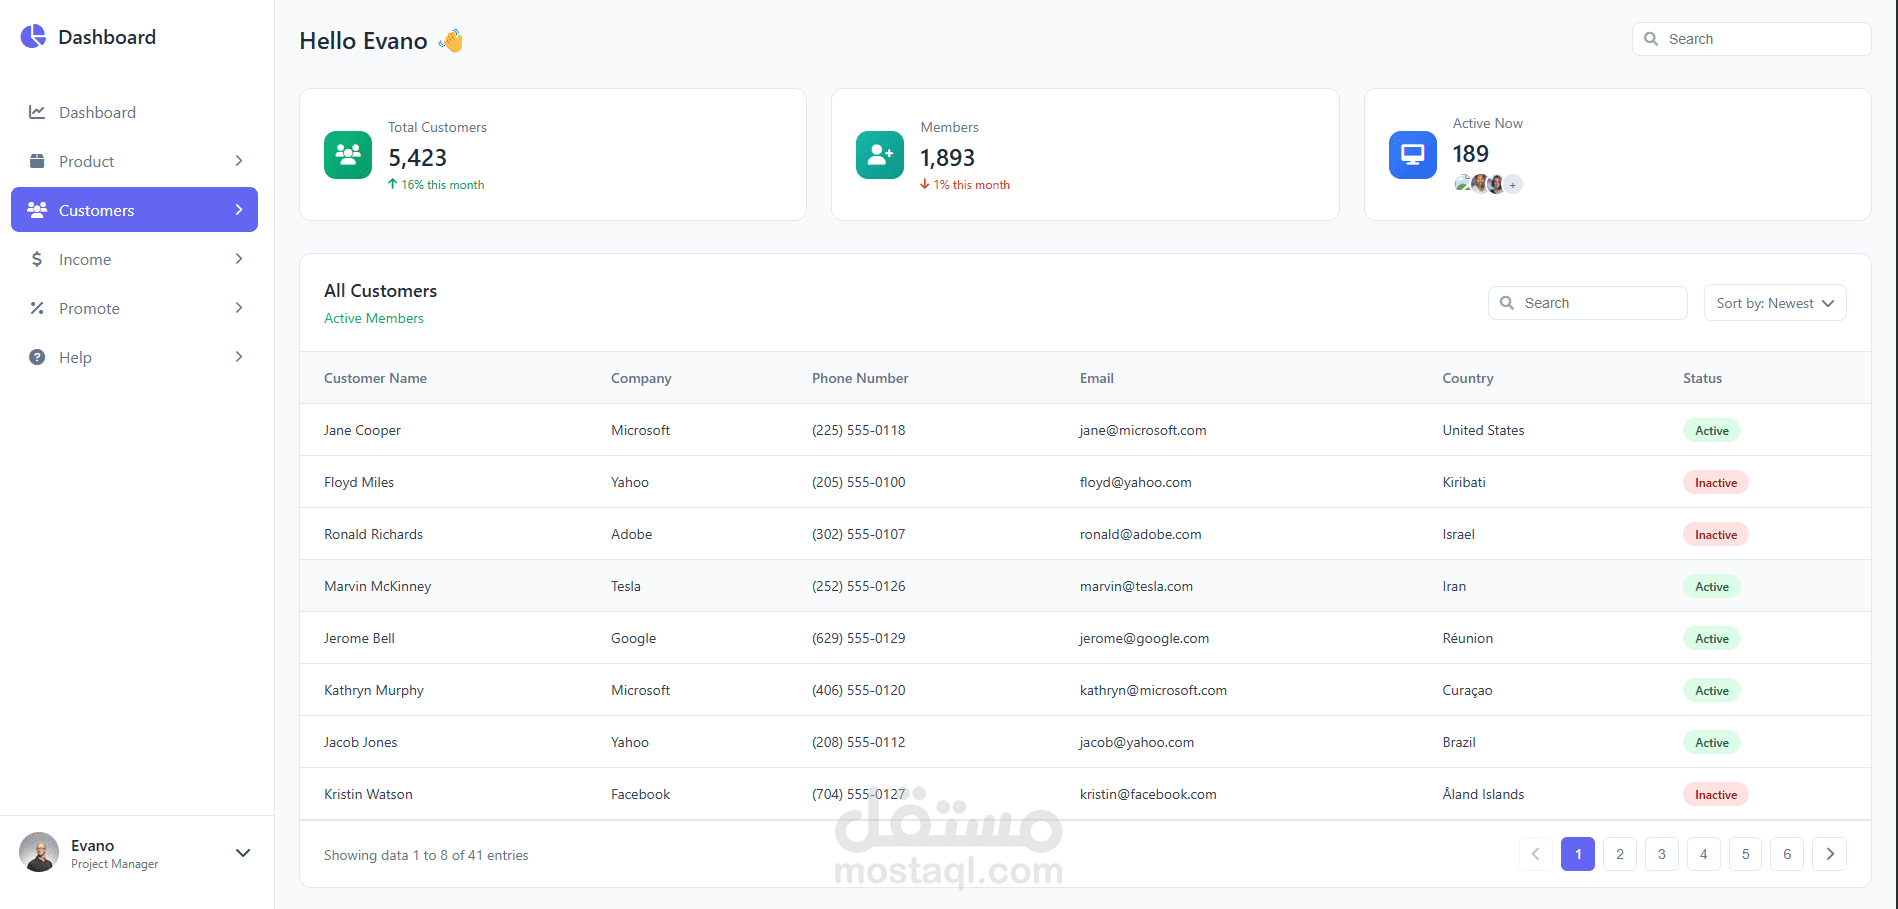
Task: Select the Dashboard chart icon in sidebar
Action: pos(36,112)
